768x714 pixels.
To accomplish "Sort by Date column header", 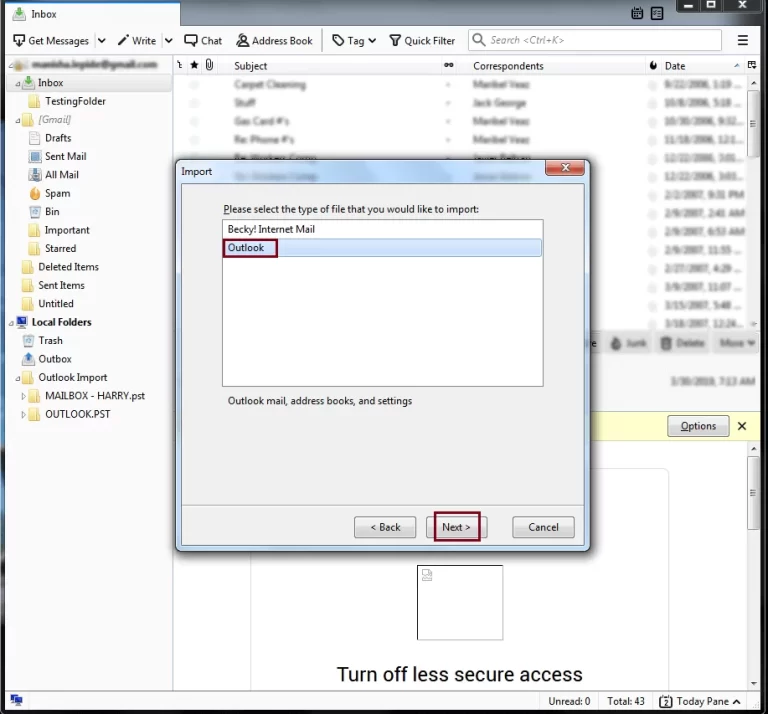I will pyautogui.click(x=674, y=66).
